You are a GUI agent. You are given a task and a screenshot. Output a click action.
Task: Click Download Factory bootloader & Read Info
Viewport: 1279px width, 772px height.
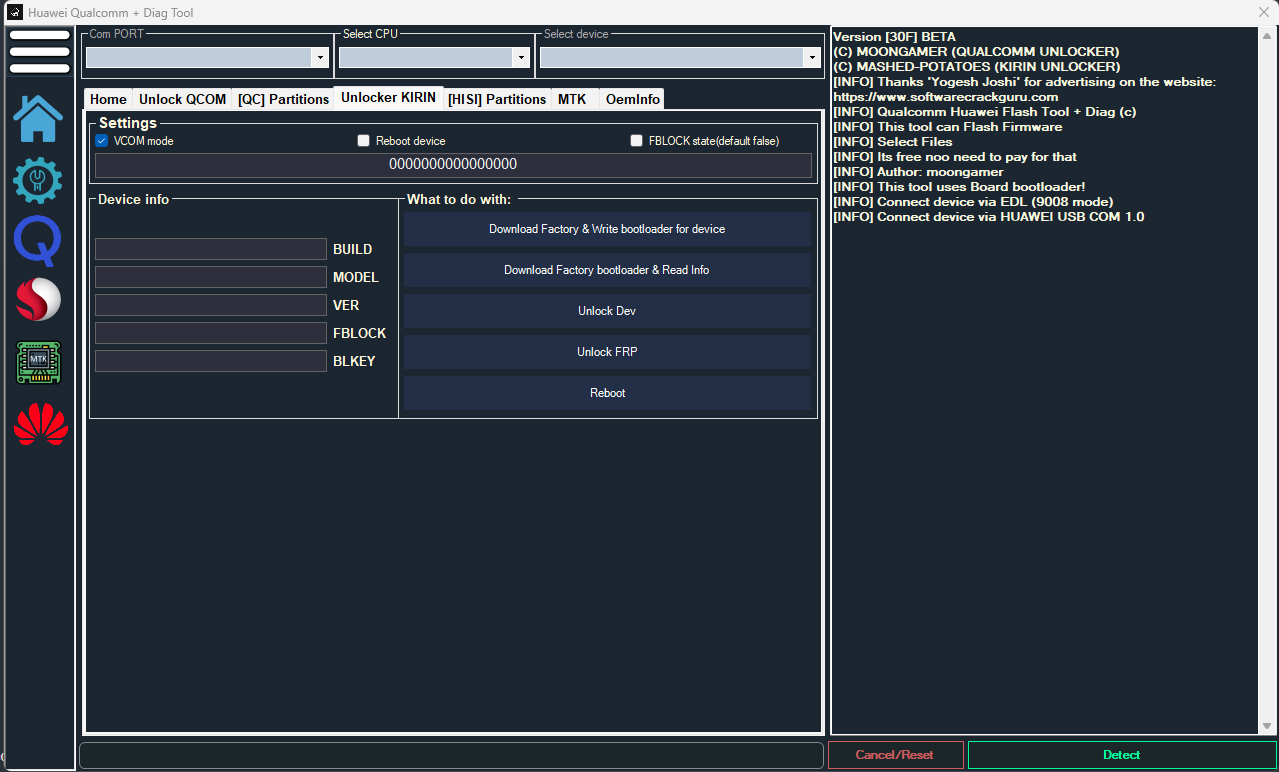(607, 270)
